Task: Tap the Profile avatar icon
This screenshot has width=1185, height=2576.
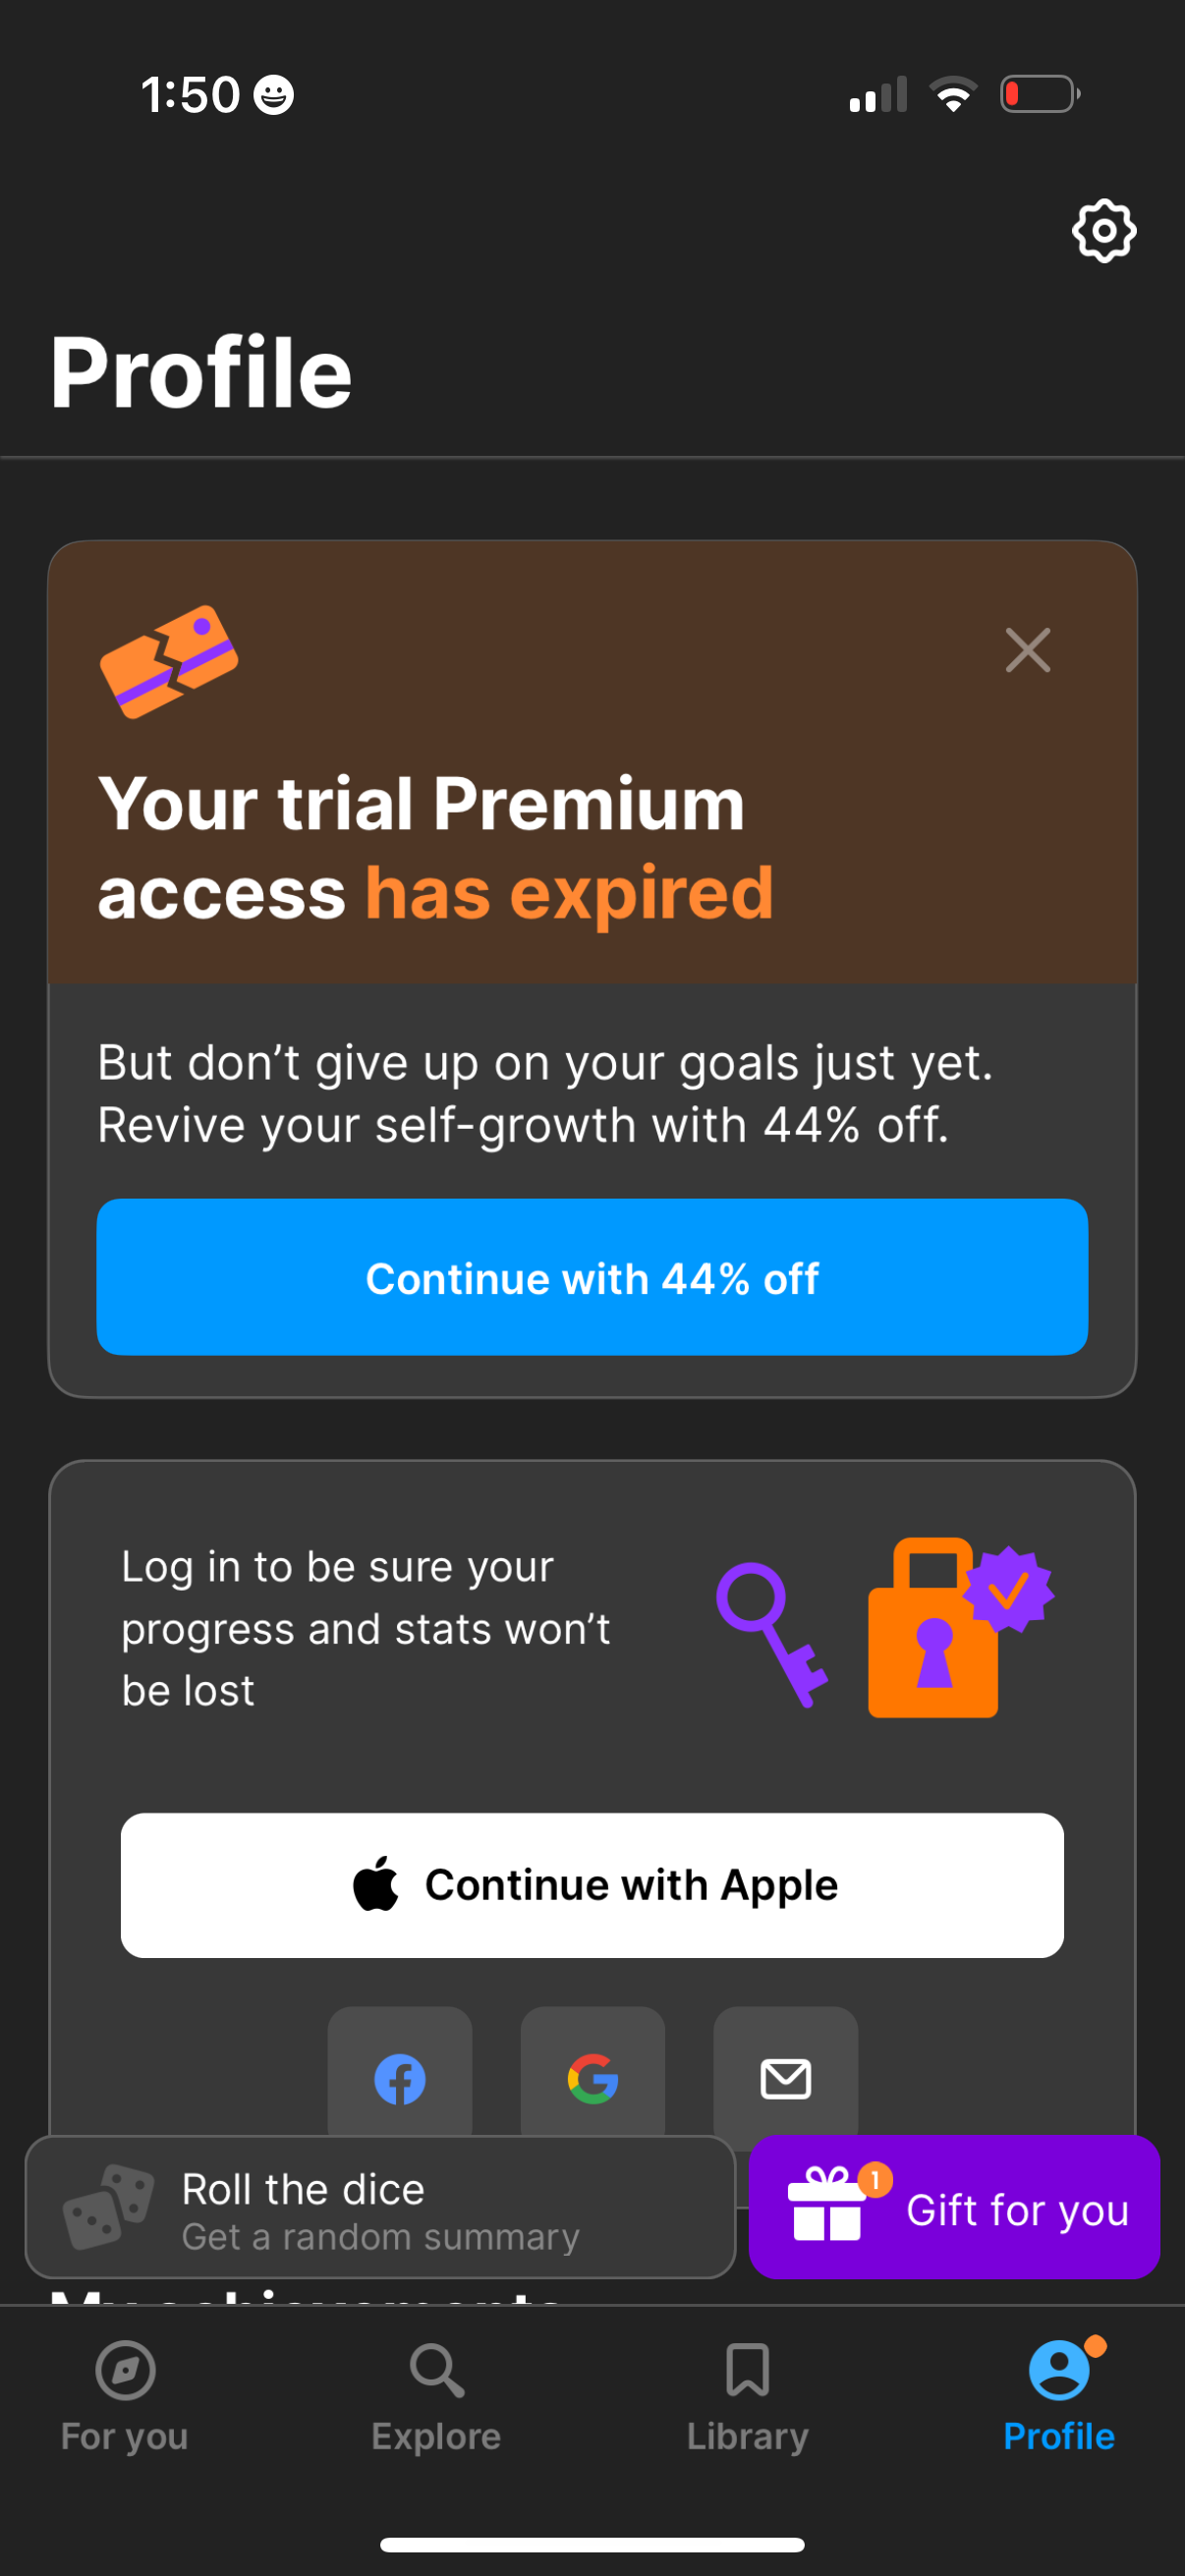Action: click(1058, 2371)
